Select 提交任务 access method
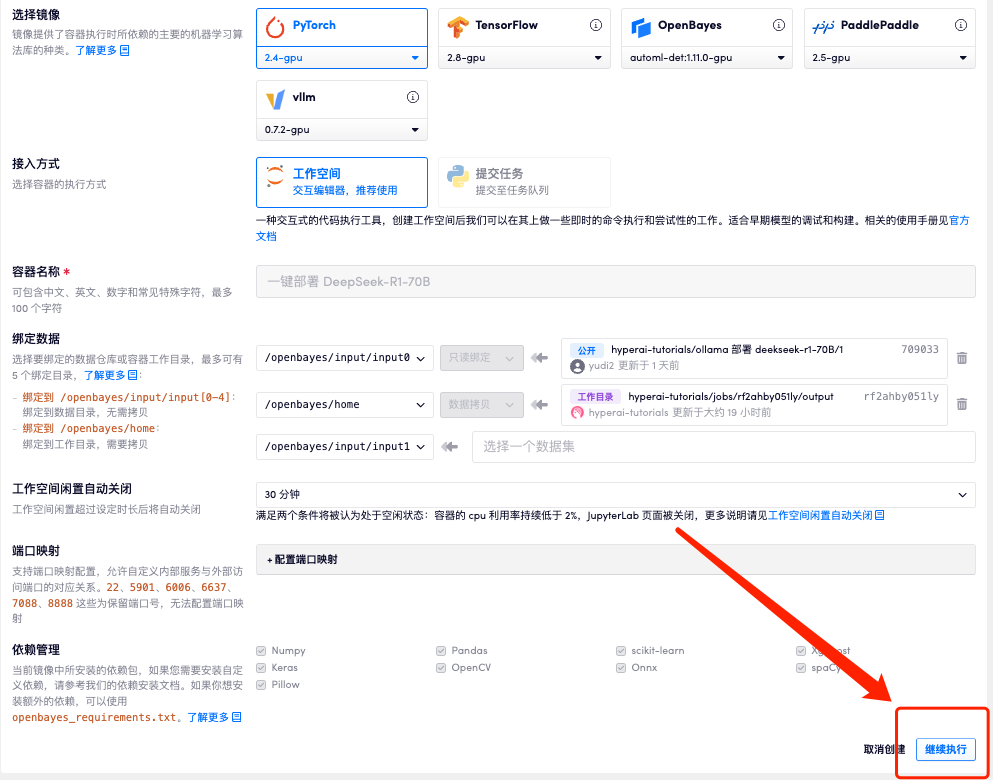This screenshot has height=780, width=993. (524, 182)
